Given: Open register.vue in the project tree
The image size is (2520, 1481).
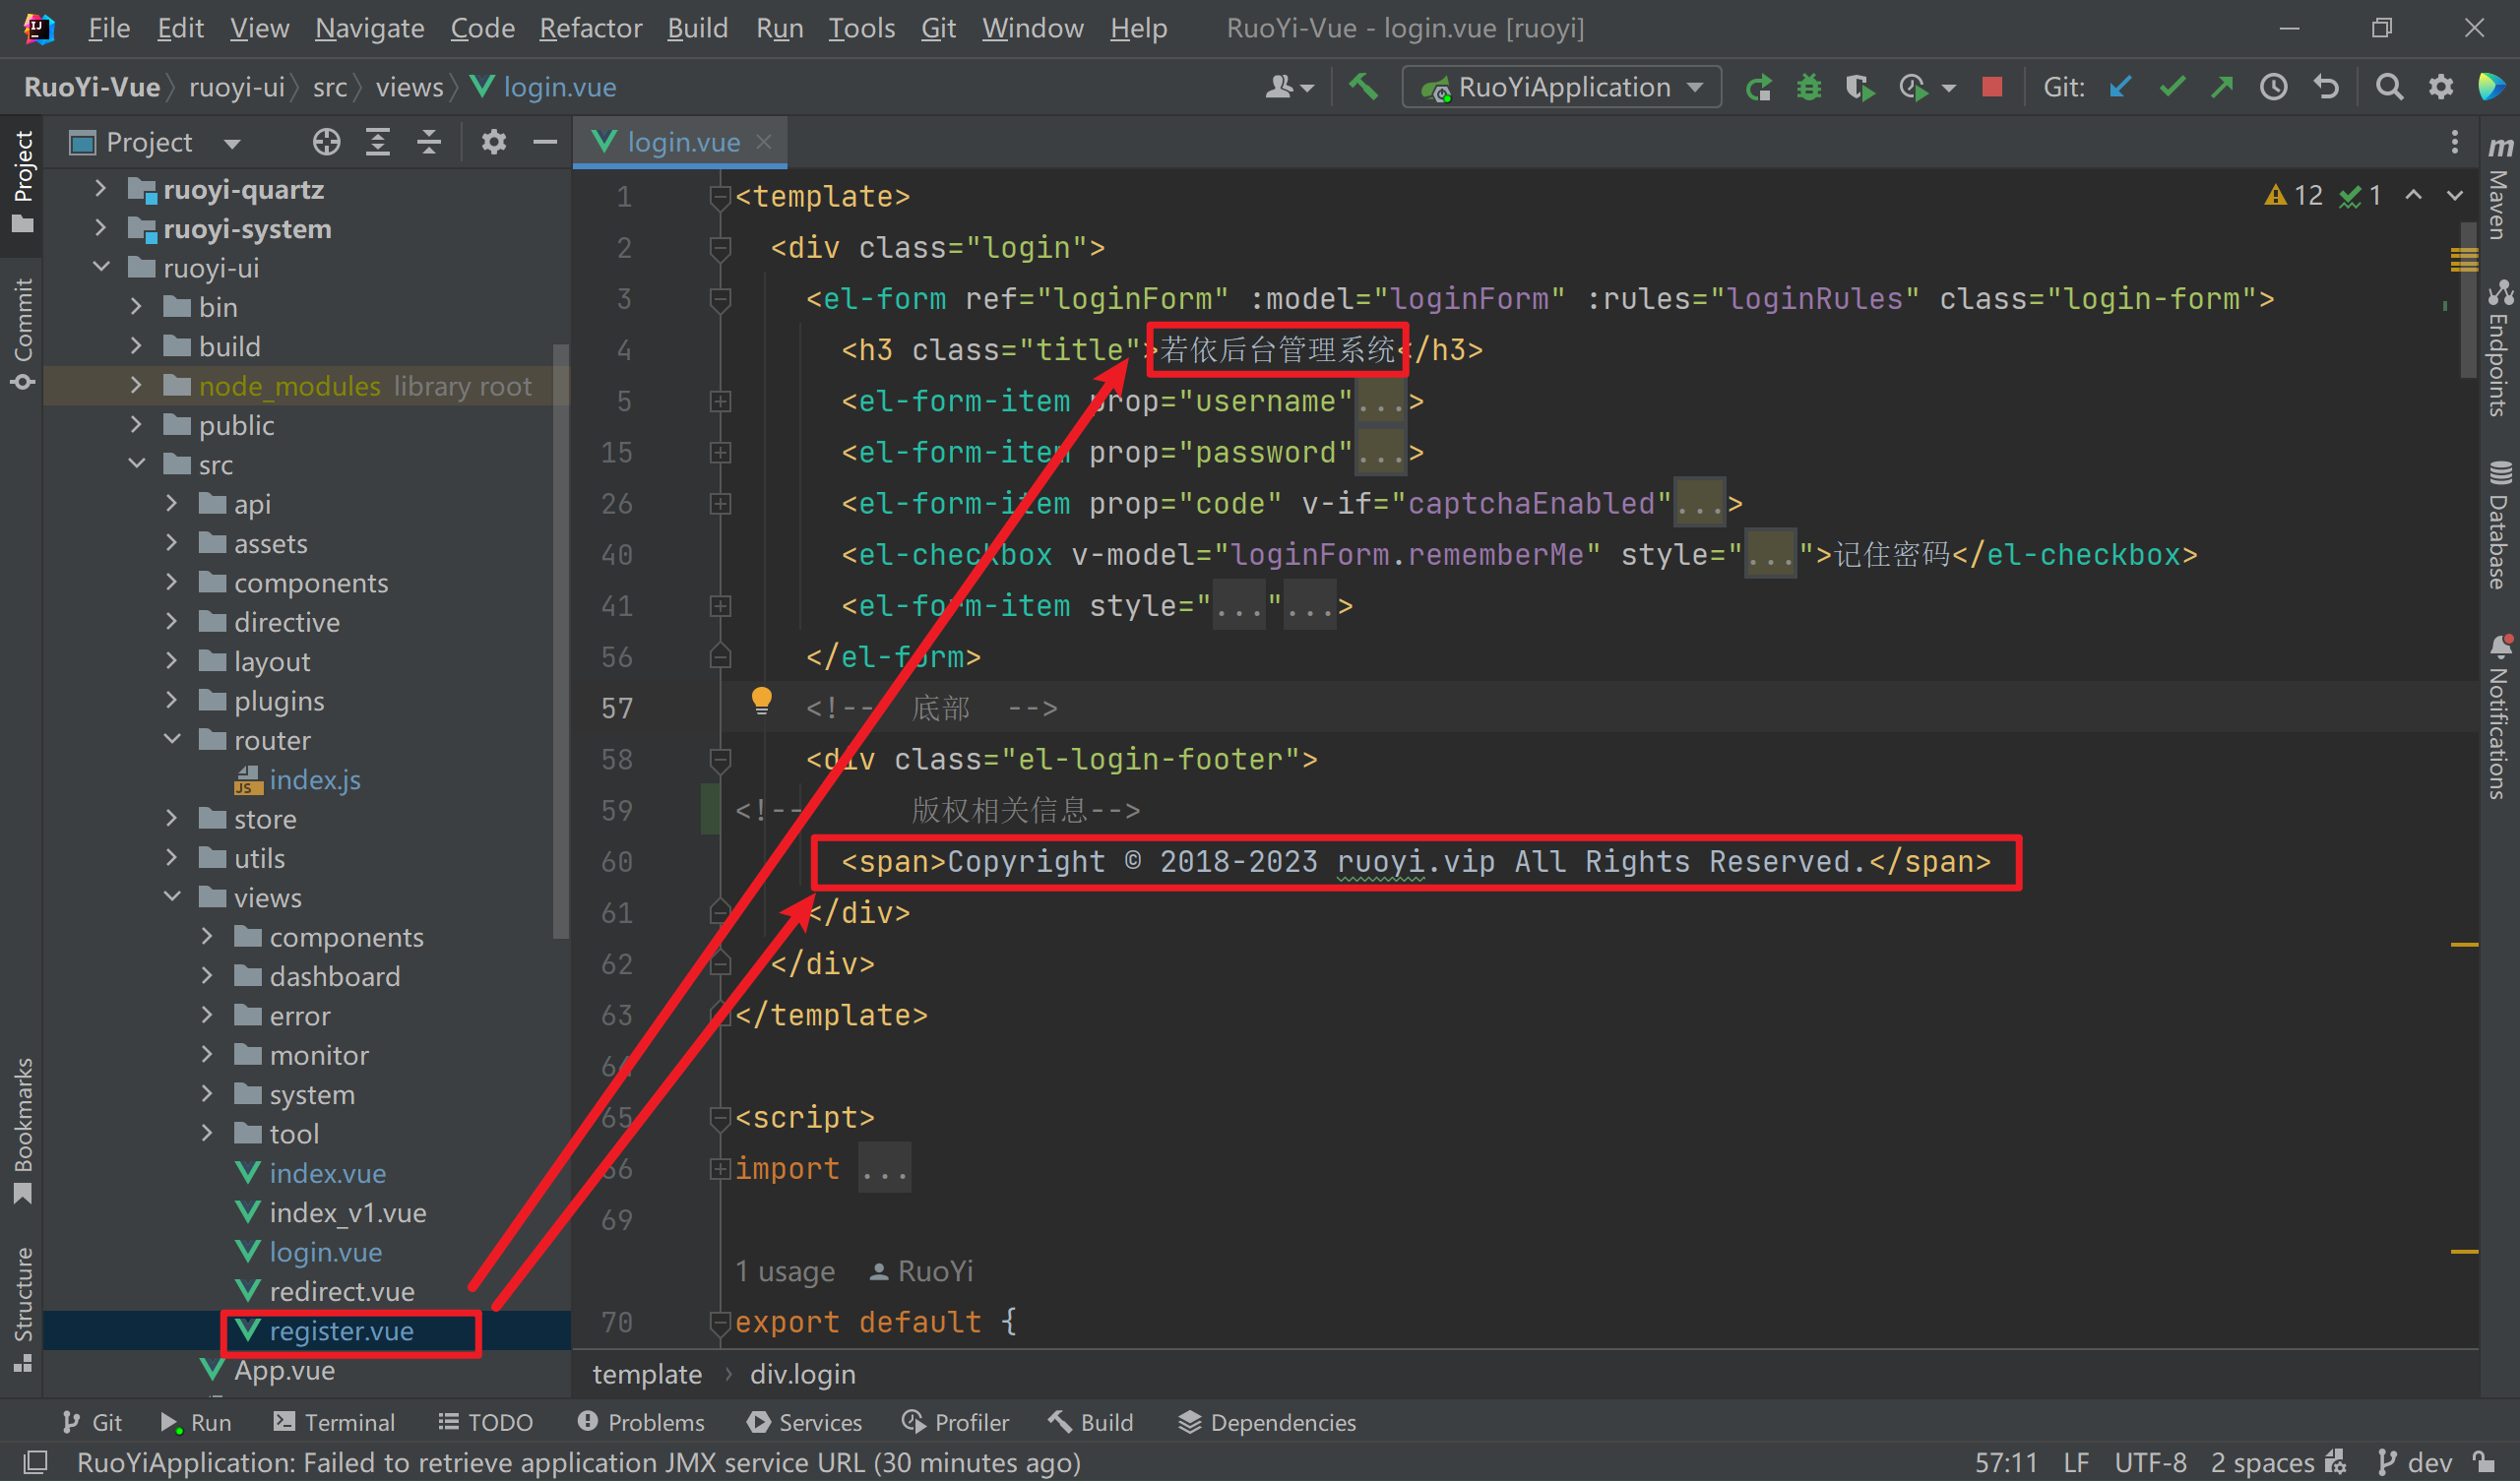Looking at the screenshot, I should (340, 1331).
